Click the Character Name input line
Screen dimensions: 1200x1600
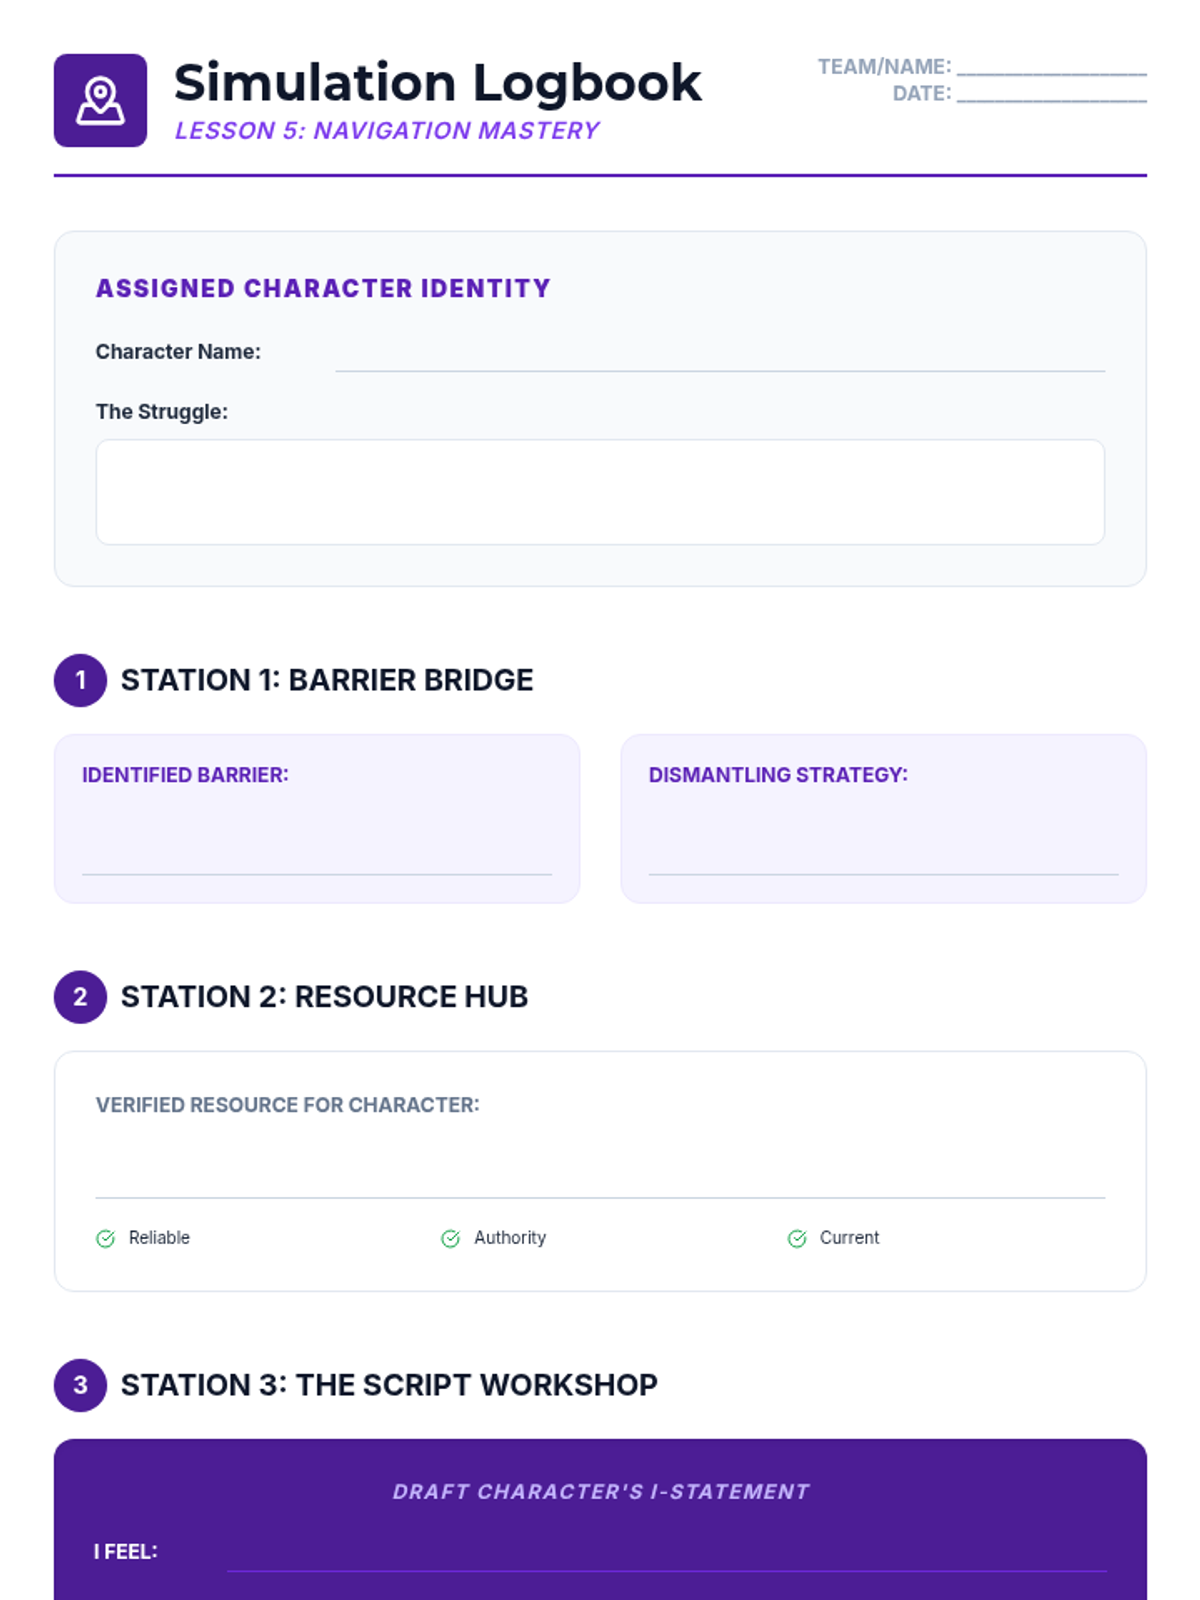coord(720,358)
